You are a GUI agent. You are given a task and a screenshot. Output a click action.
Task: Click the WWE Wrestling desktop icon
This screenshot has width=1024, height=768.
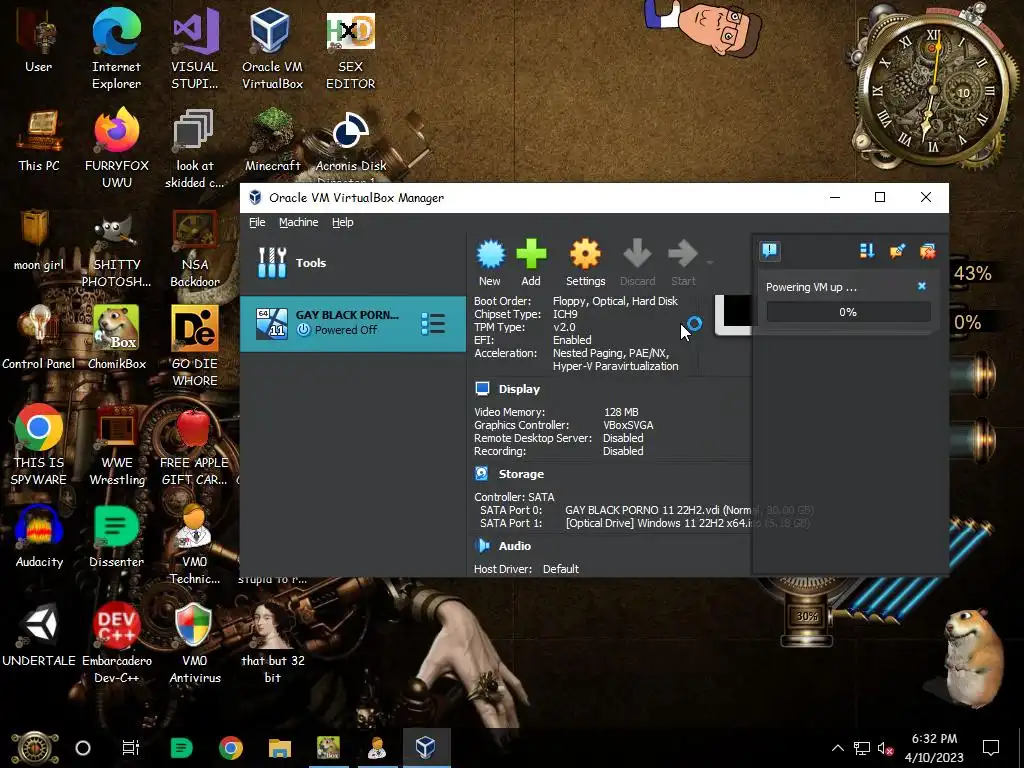pyautogui.click(x=117, y=445)
